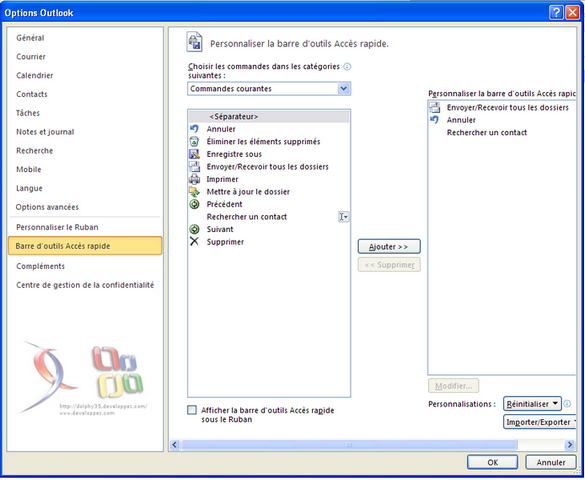Open the Compléments page
This screenshot has height=480, width=585.
(40, 266)
